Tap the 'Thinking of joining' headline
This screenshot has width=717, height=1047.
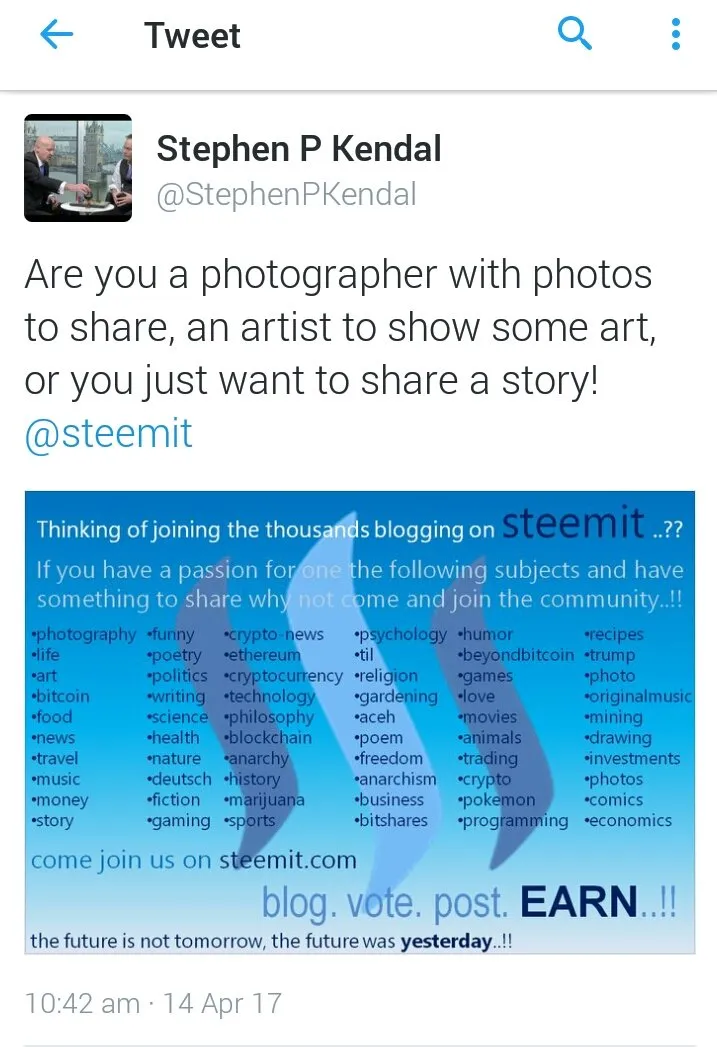pyautogui.click(x=266, y=530)
